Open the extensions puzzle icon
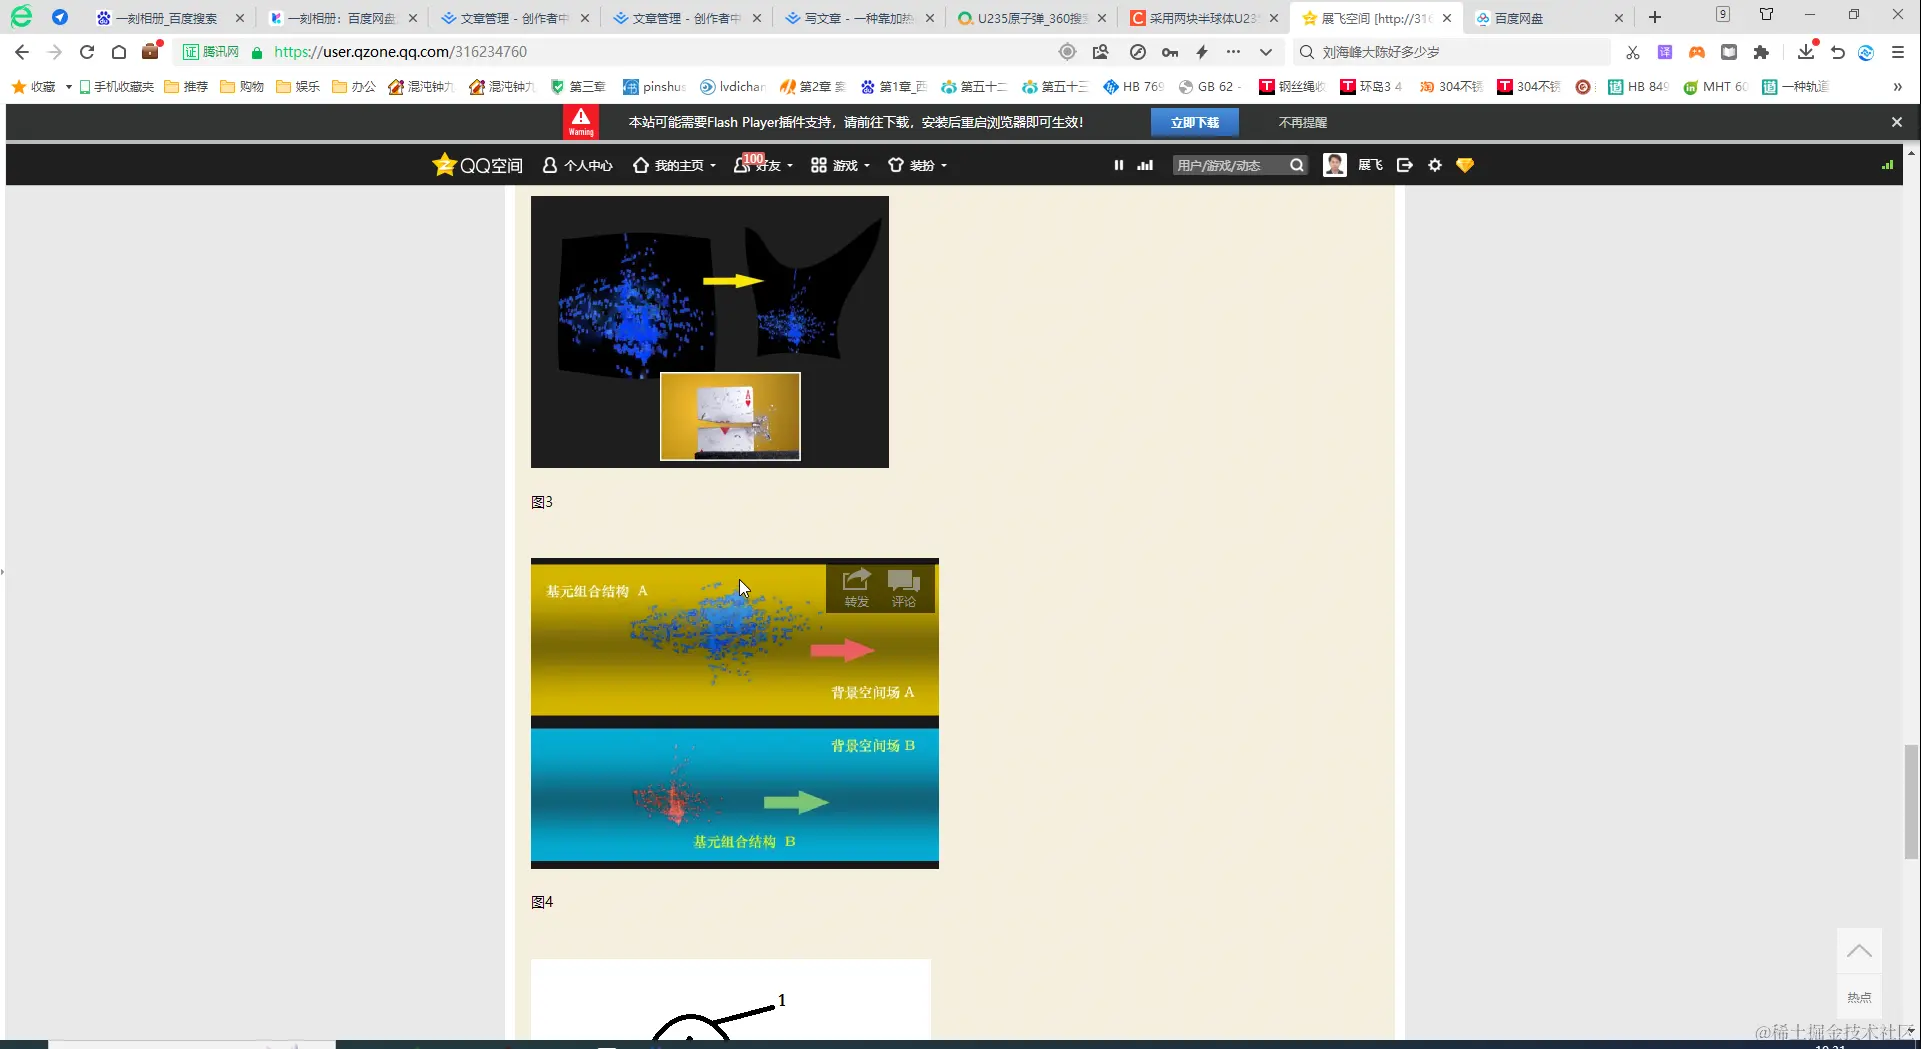Image resolution: width=1921 pixels, height=1049 pixels. pyautogui.click(x=1761, y=52)
